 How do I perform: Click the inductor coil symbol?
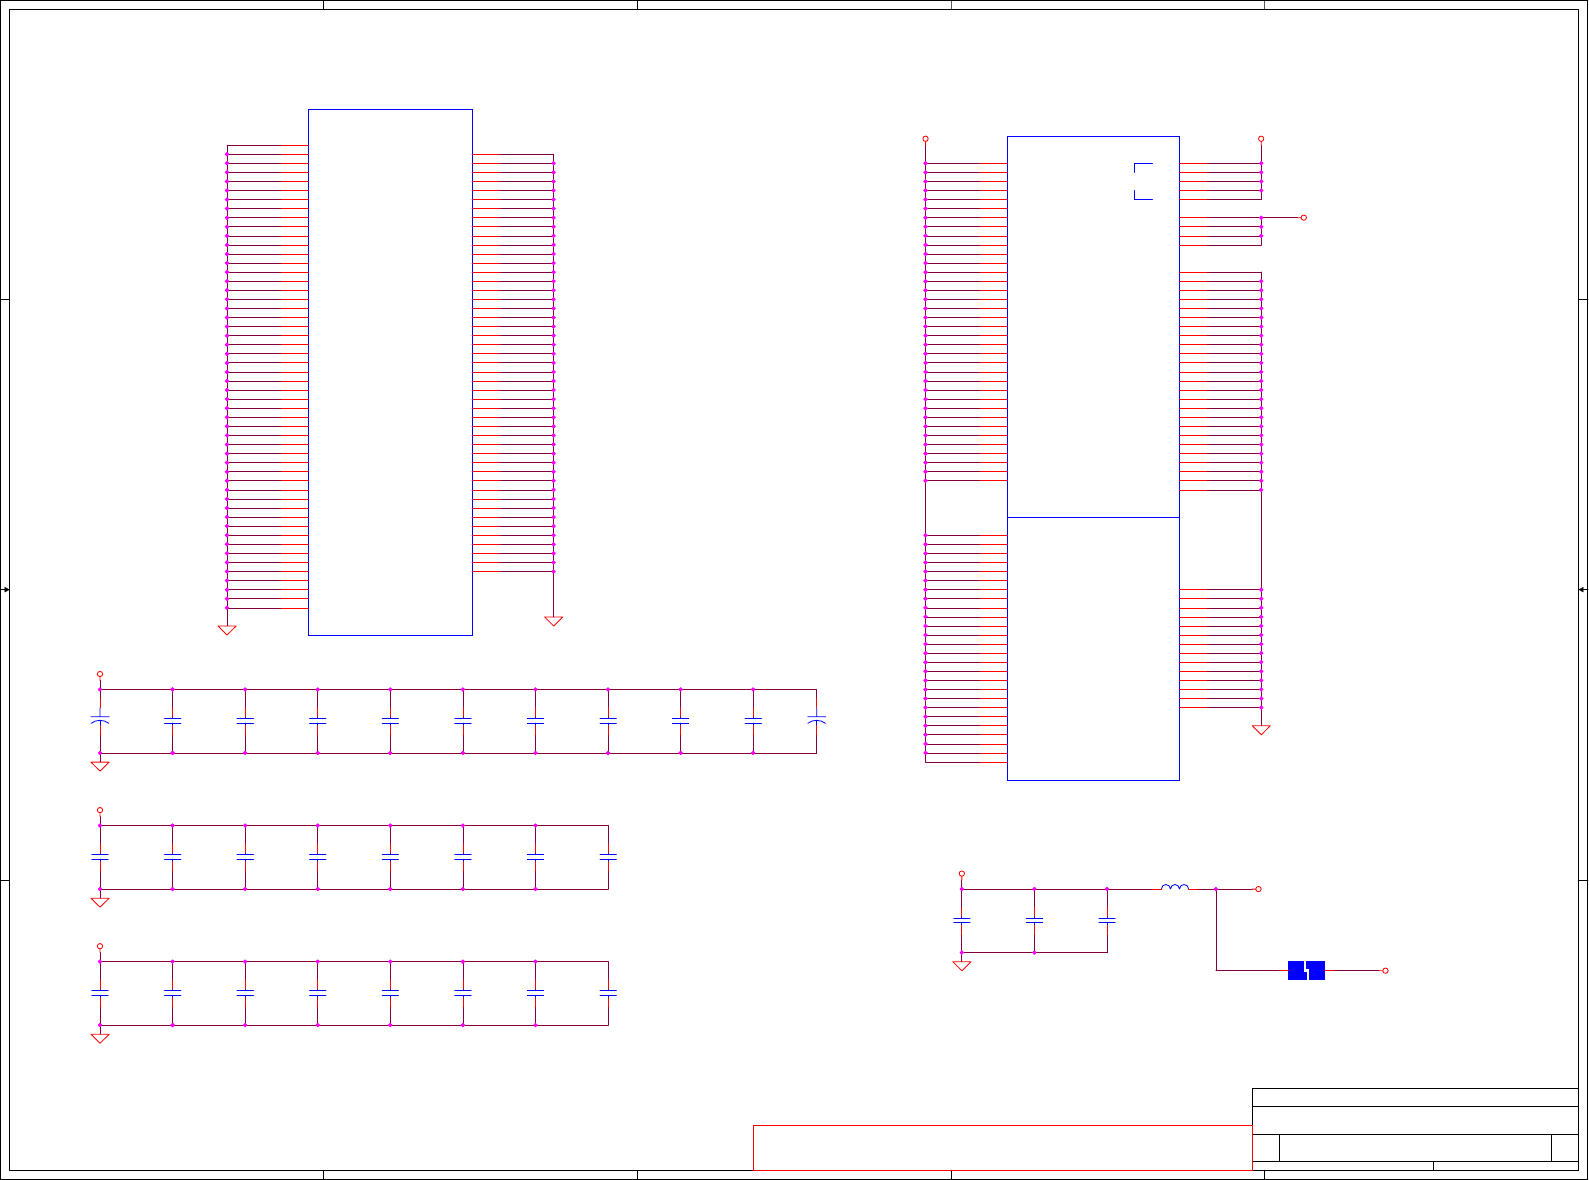1175,886
